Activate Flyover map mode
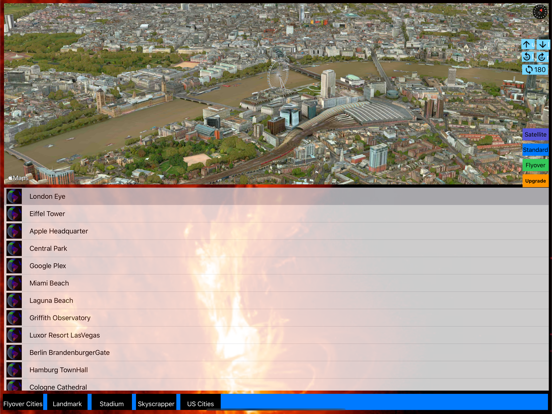552x414 pixels. [535, 165]
